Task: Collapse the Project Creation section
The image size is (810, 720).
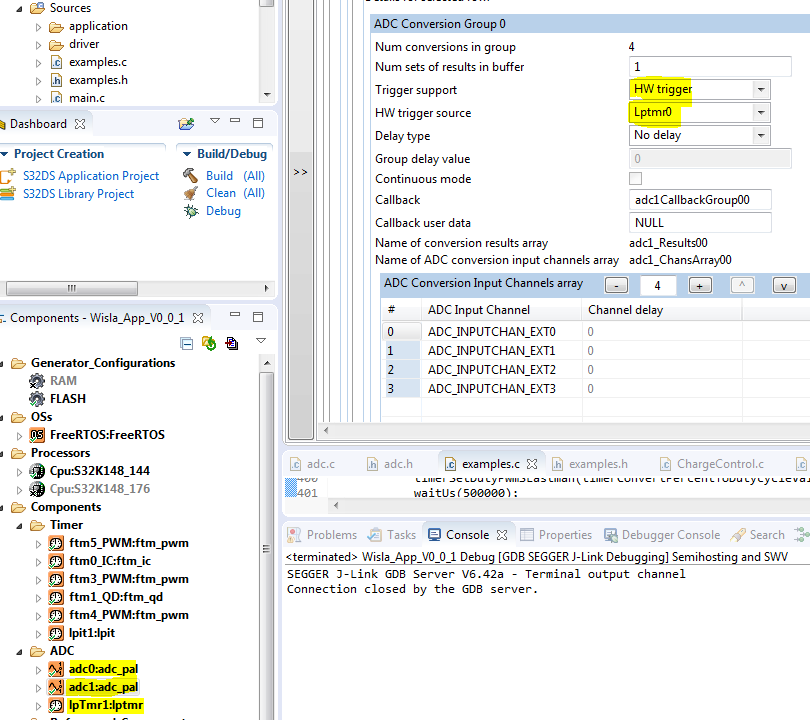Action: pyautogui.click(x=5, y=154)
